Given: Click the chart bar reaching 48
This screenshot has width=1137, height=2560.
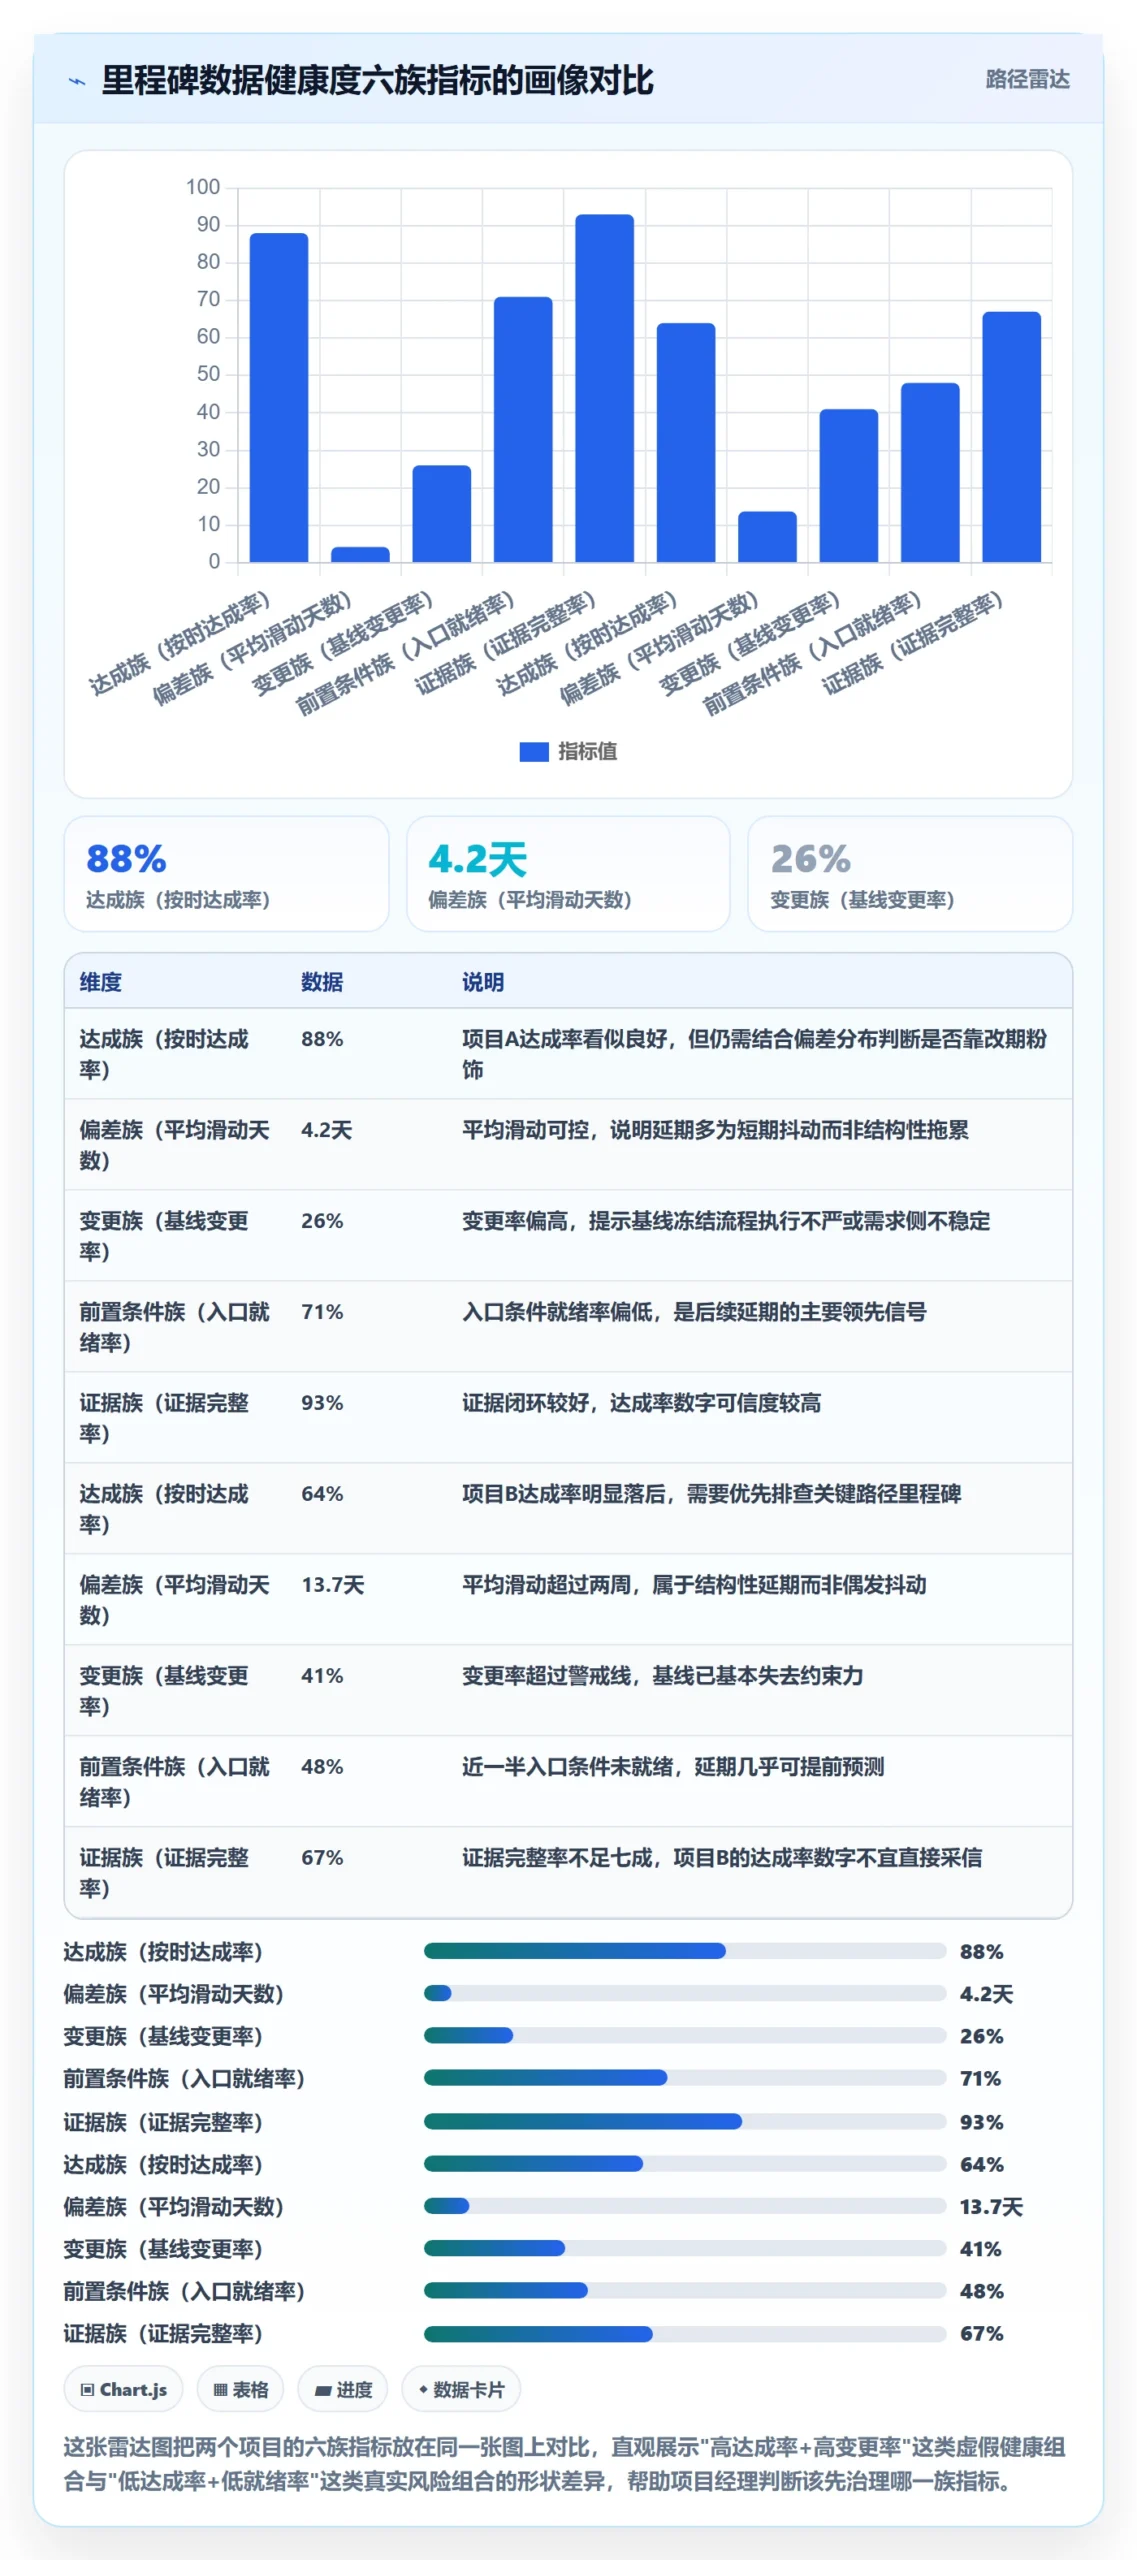Looking at the screenshot, I should (x=930, y=472).
